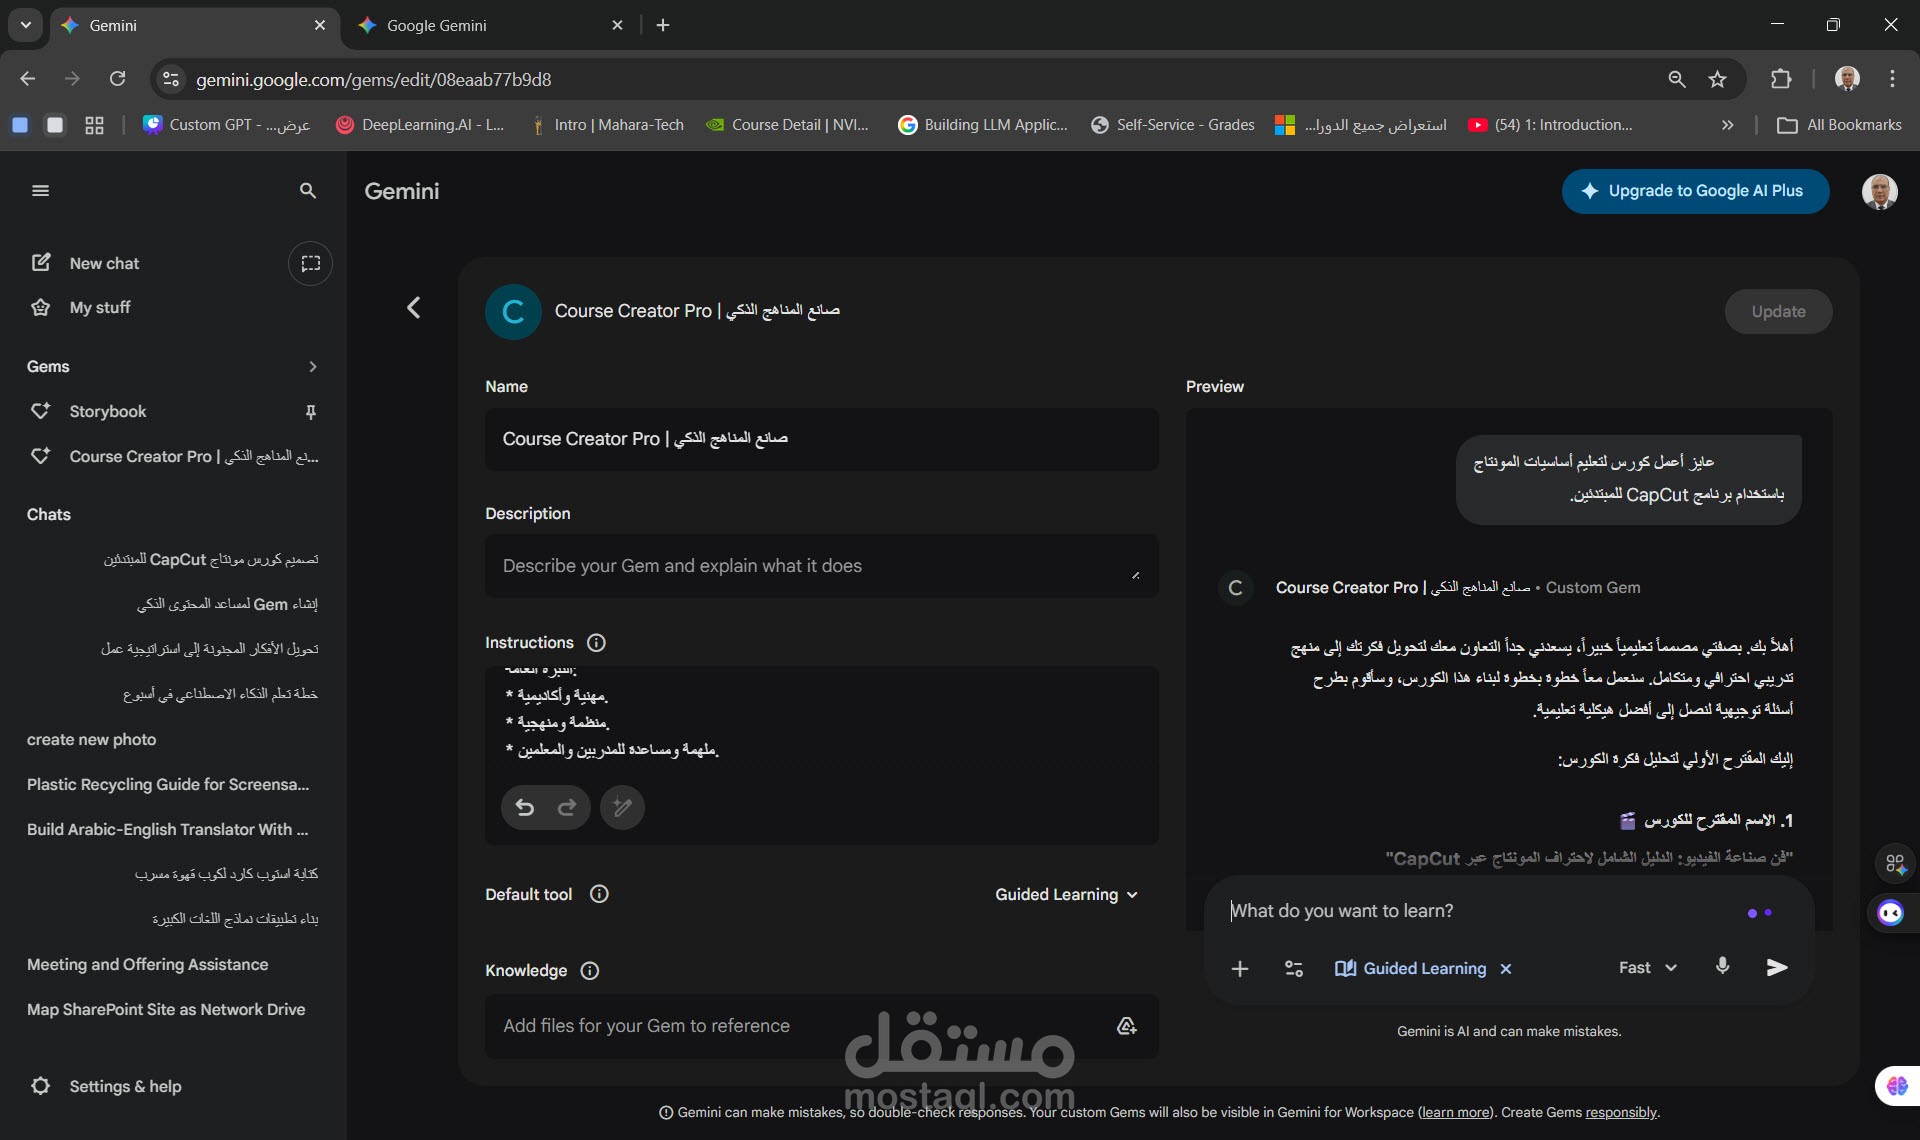
Task: Open chat 'Plastic Recycling Guide for Screensa...'
Action: (x=168, y=785)
